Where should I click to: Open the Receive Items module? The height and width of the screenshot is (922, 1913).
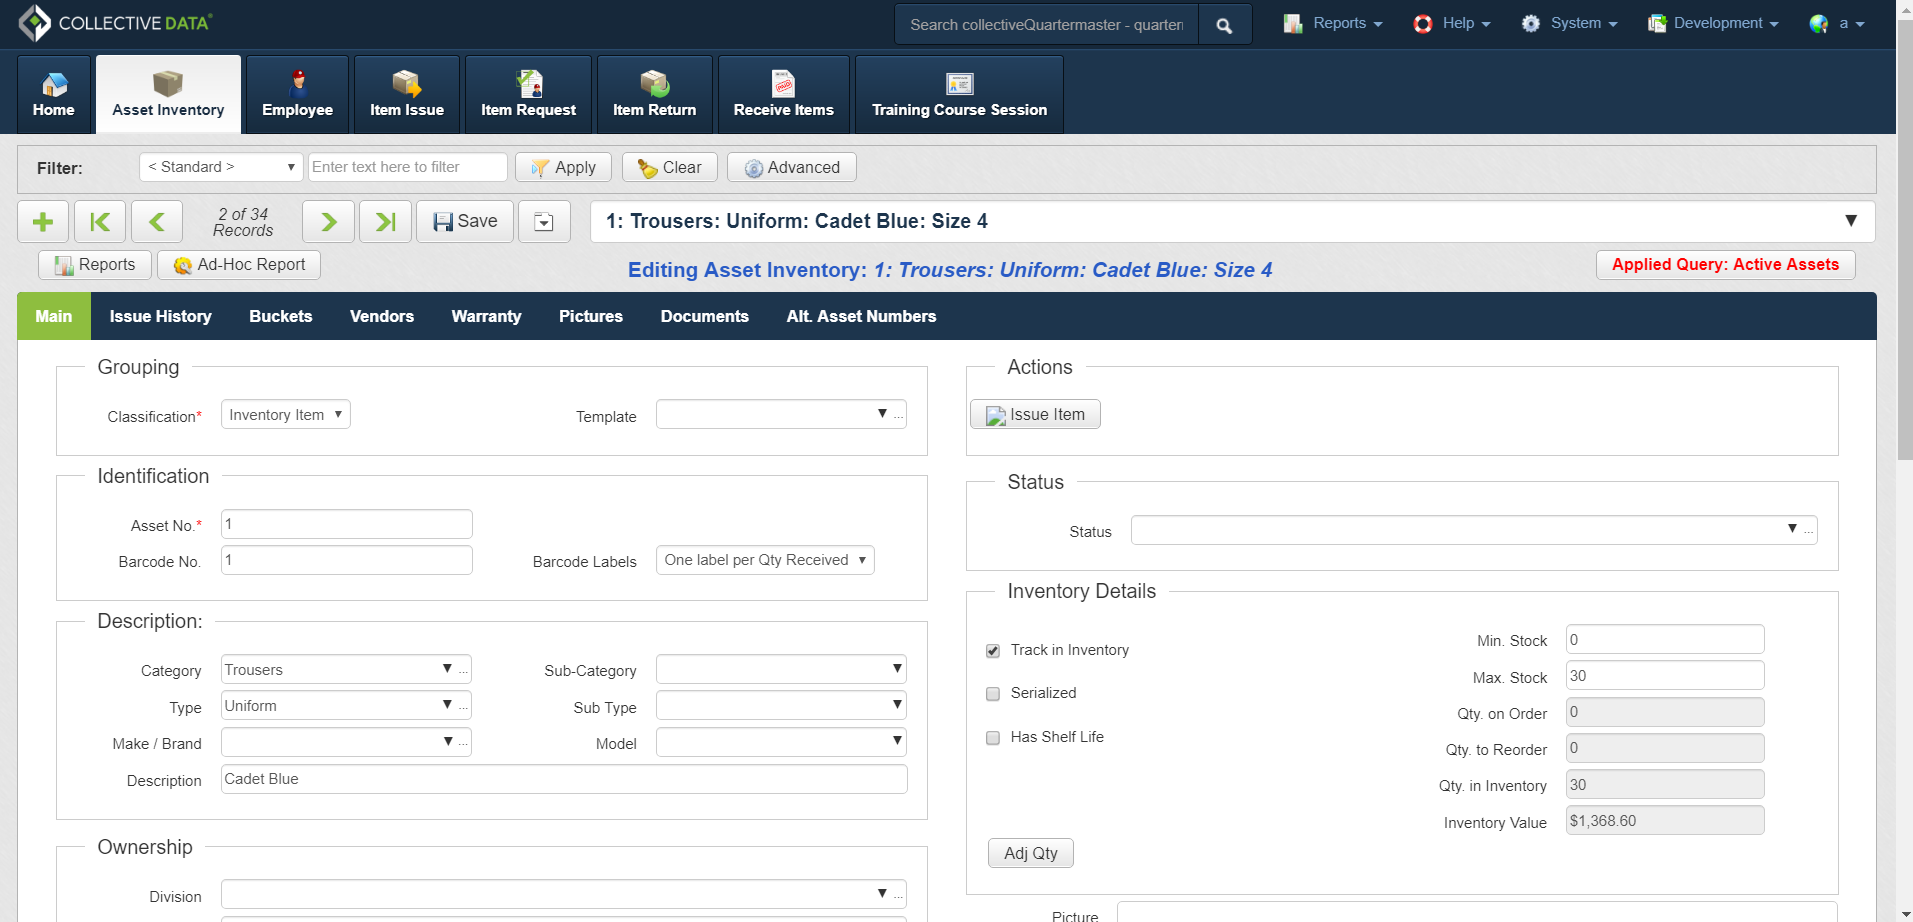783,95
